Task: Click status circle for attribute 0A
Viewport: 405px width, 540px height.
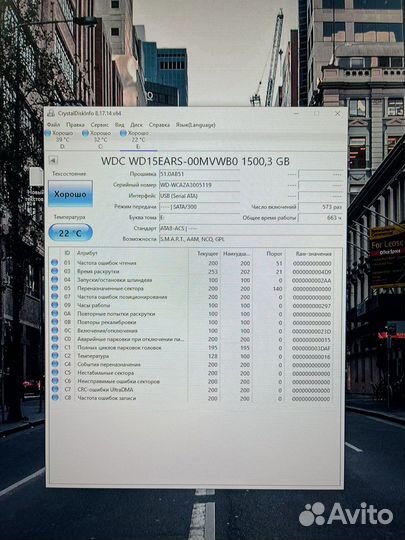Action: coord(54,313)
